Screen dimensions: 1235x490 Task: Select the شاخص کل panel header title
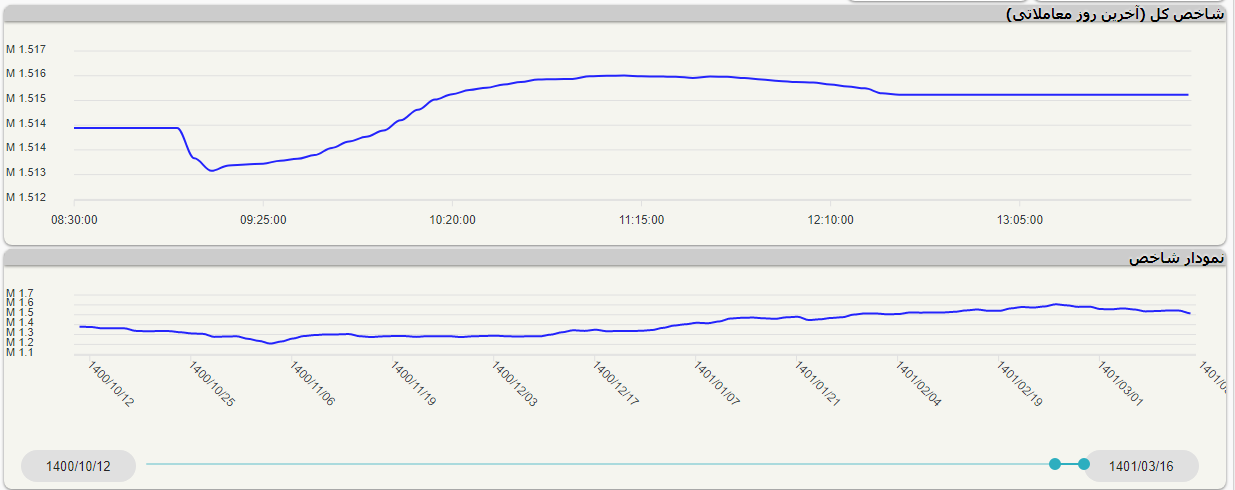[1114, 14]
